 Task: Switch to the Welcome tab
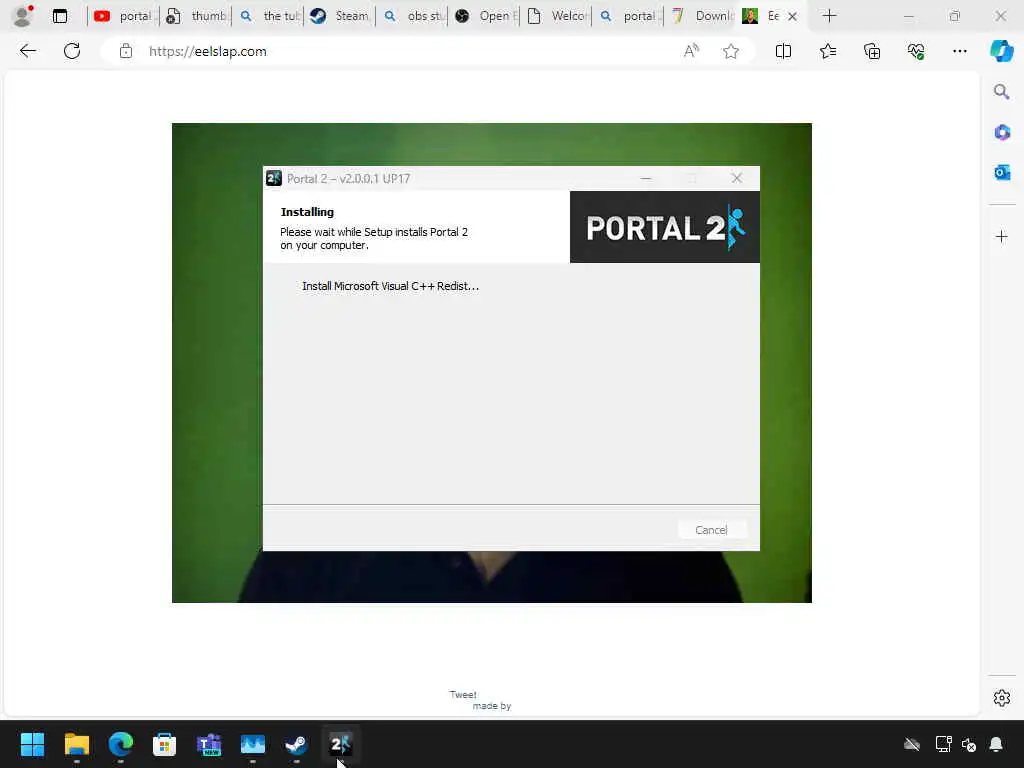click(x=555, y=16)
